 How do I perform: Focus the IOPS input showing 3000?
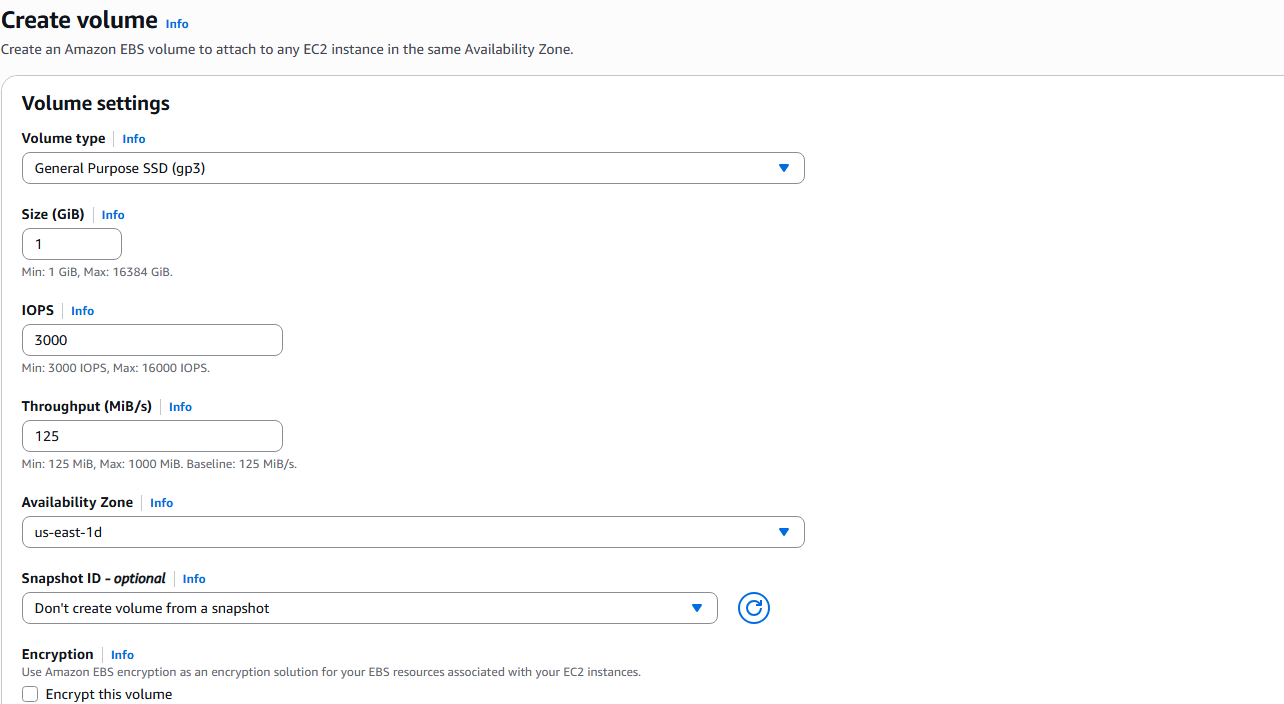pyautogui.click(x=152, y=340)
